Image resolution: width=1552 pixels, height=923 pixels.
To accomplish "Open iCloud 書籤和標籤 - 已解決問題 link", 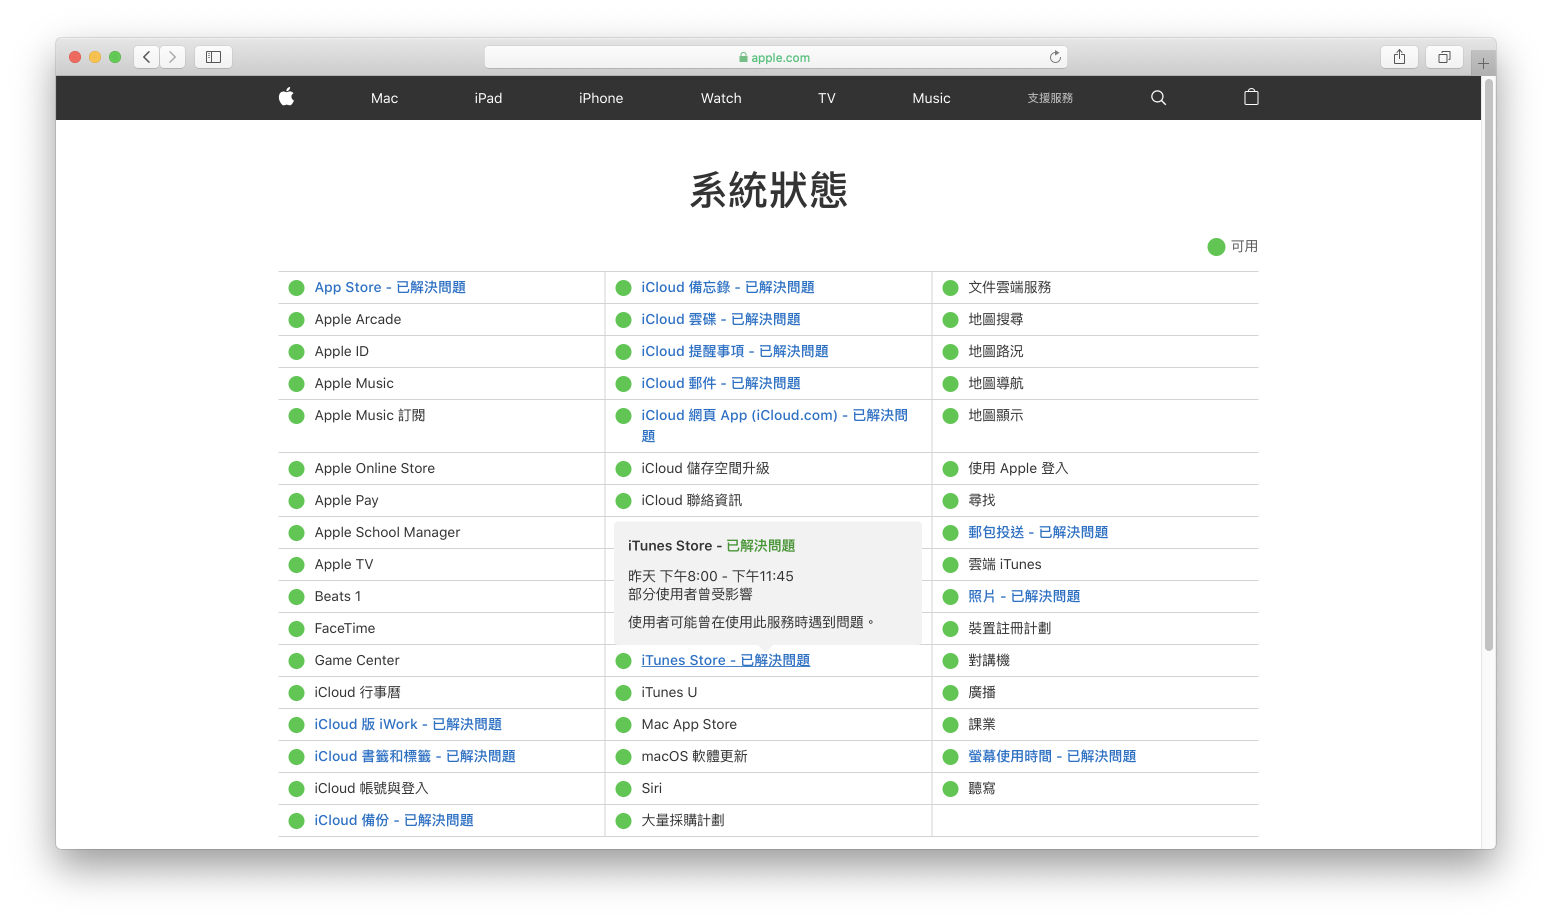I will (x=415, y=756).
